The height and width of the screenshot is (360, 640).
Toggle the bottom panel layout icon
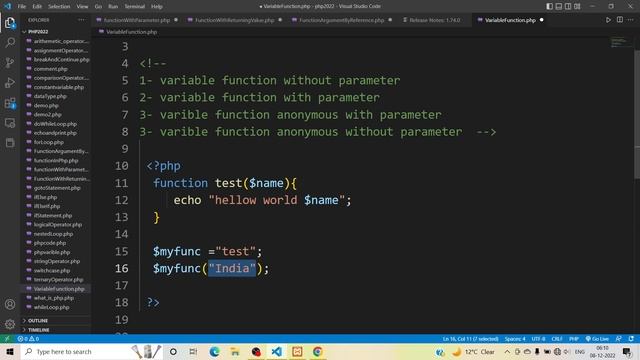[x=559, y=6]
